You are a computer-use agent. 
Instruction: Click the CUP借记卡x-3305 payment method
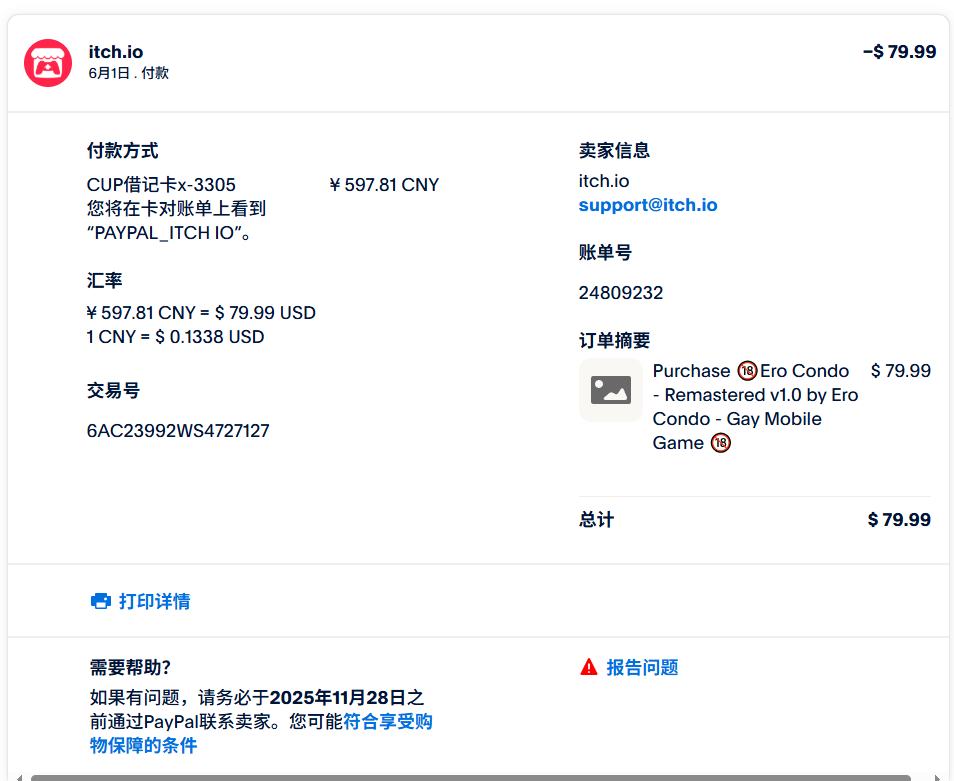click(x=161, y=184)
